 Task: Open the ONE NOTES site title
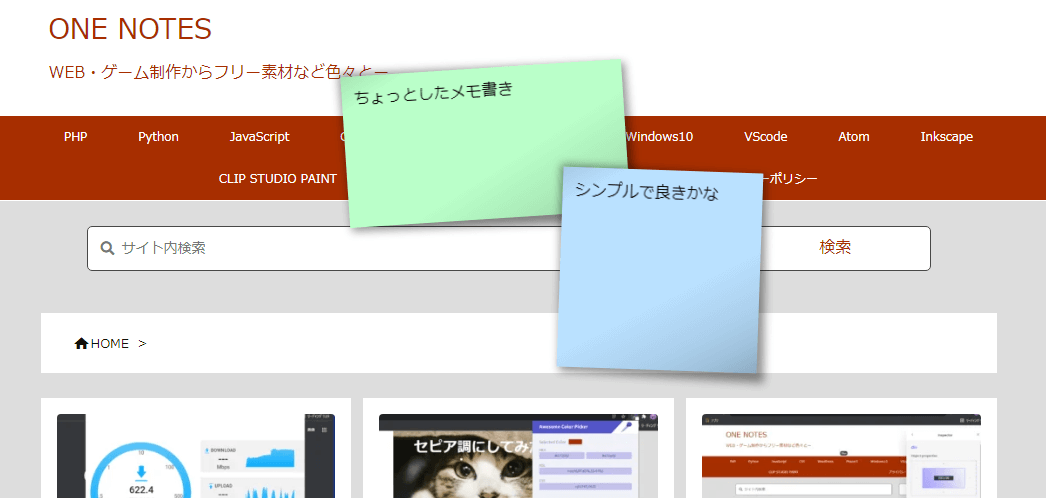[x=130, y=29]
